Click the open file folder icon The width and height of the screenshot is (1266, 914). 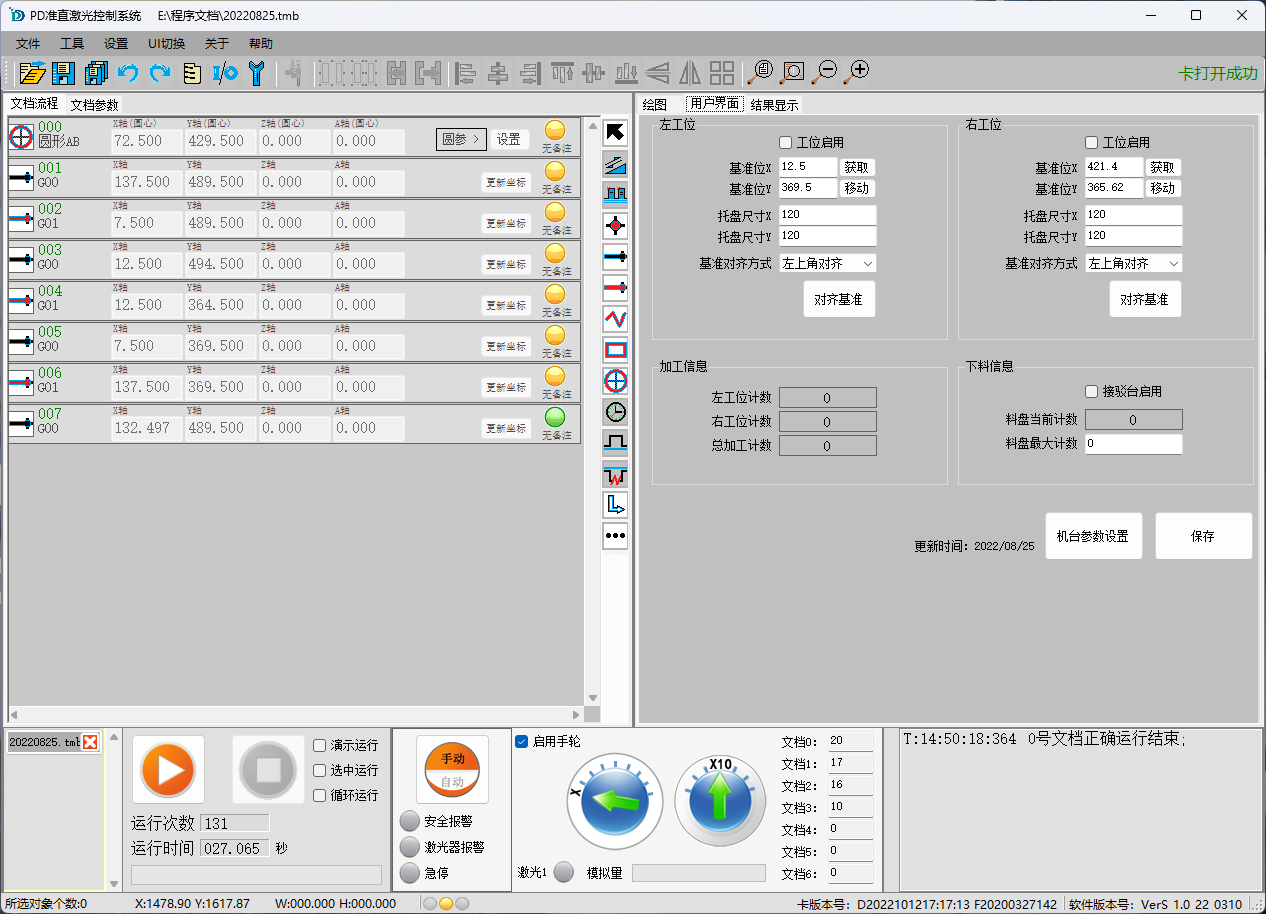[32, 73]
